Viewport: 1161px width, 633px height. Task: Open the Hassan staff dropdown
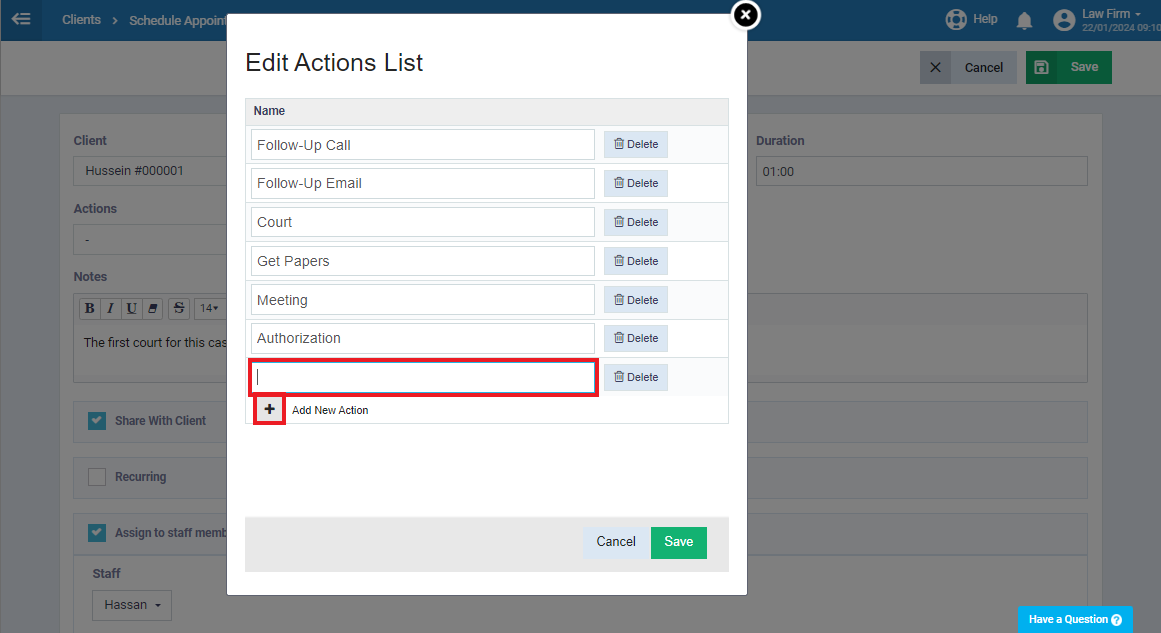[132, 605]
